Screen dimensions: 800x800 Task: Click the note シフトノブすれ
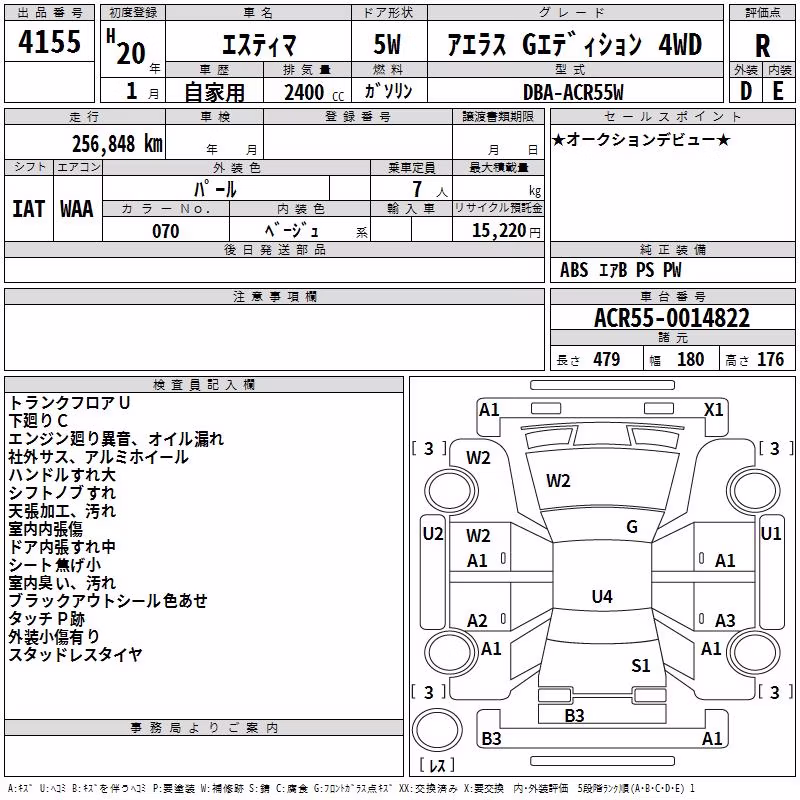click(62, 493)
